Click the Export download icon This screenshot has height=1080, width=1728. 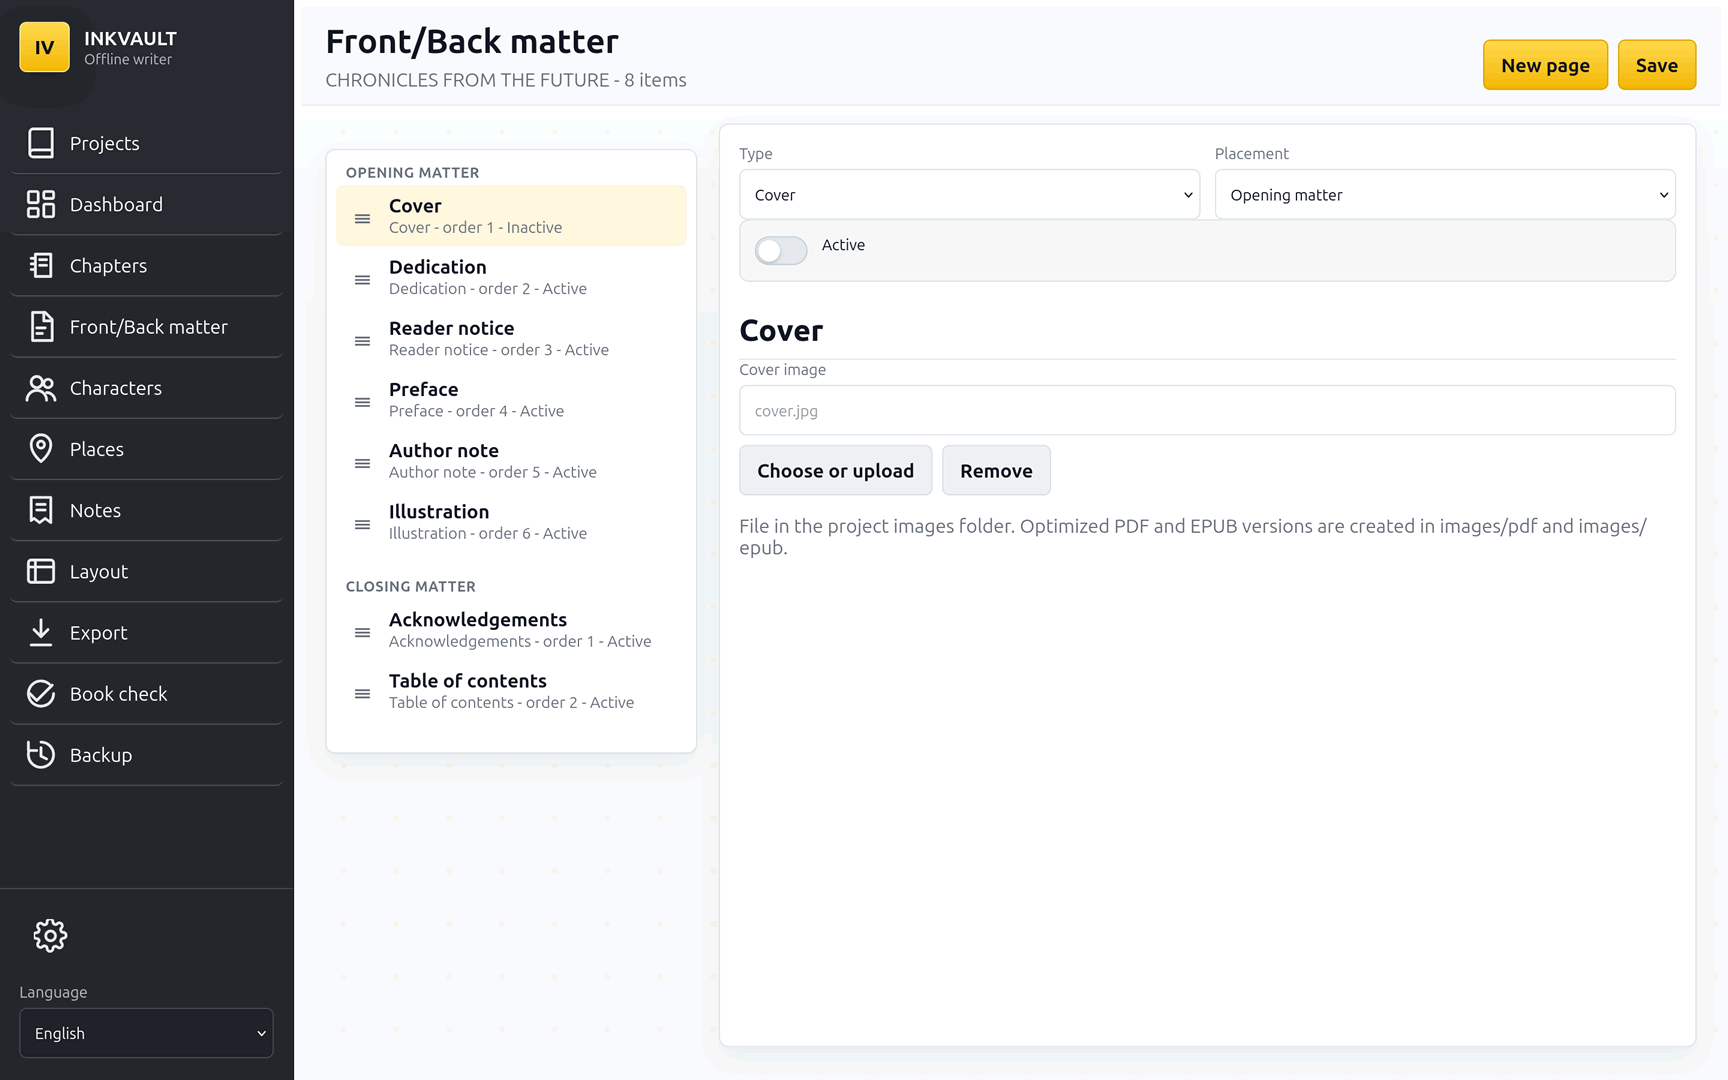coord(41,632)
